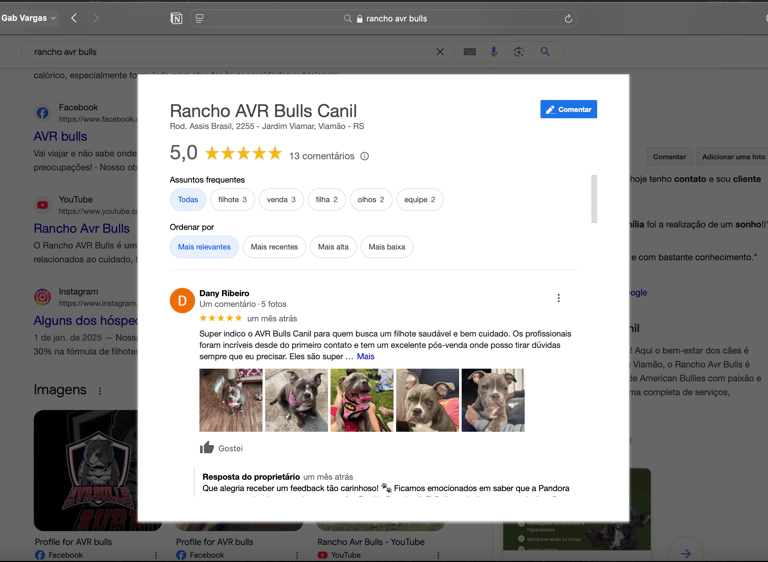Open the three-dot menu on Dany Ribeiro review
Screen dimensions: 768x562
point(558,298)
